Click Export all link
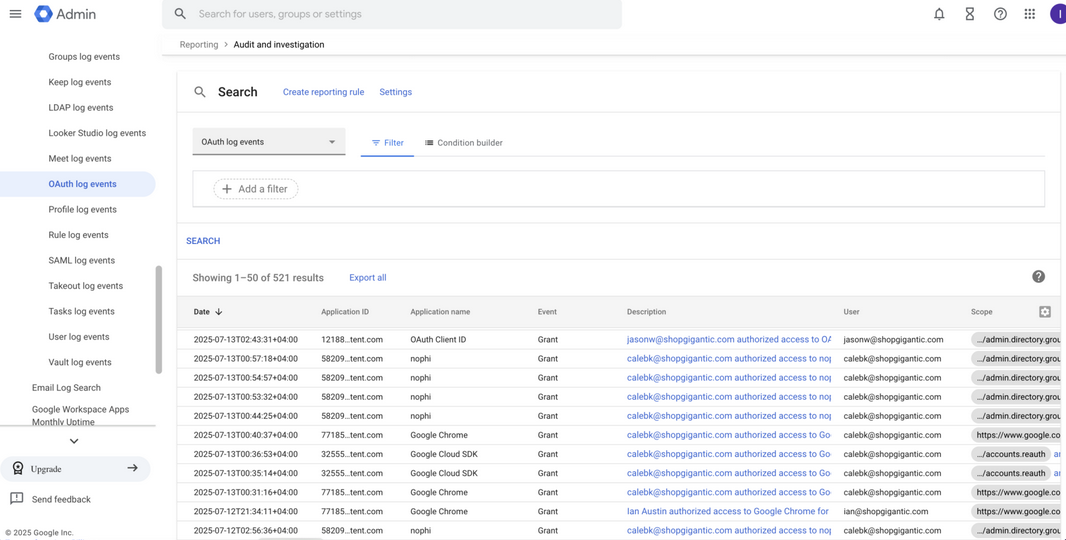Screen dimensions: 1066x540 tap(368, 277)
